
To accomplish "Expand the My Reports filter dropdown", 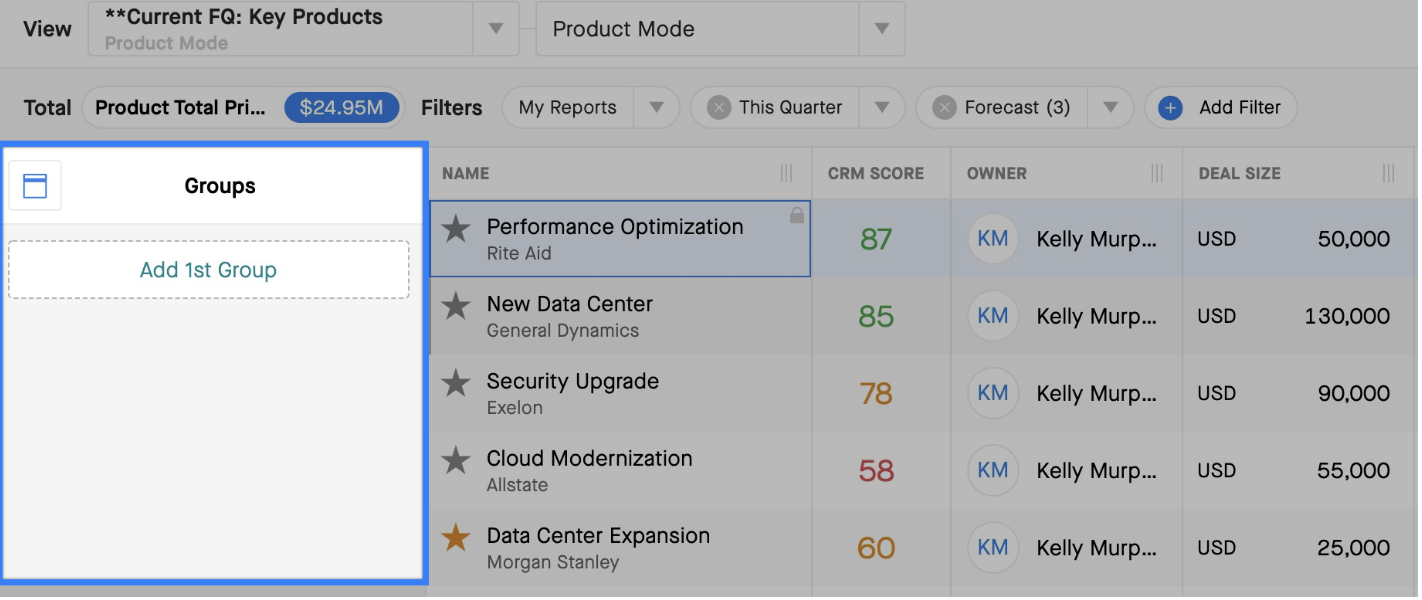I will click(656, 107).
